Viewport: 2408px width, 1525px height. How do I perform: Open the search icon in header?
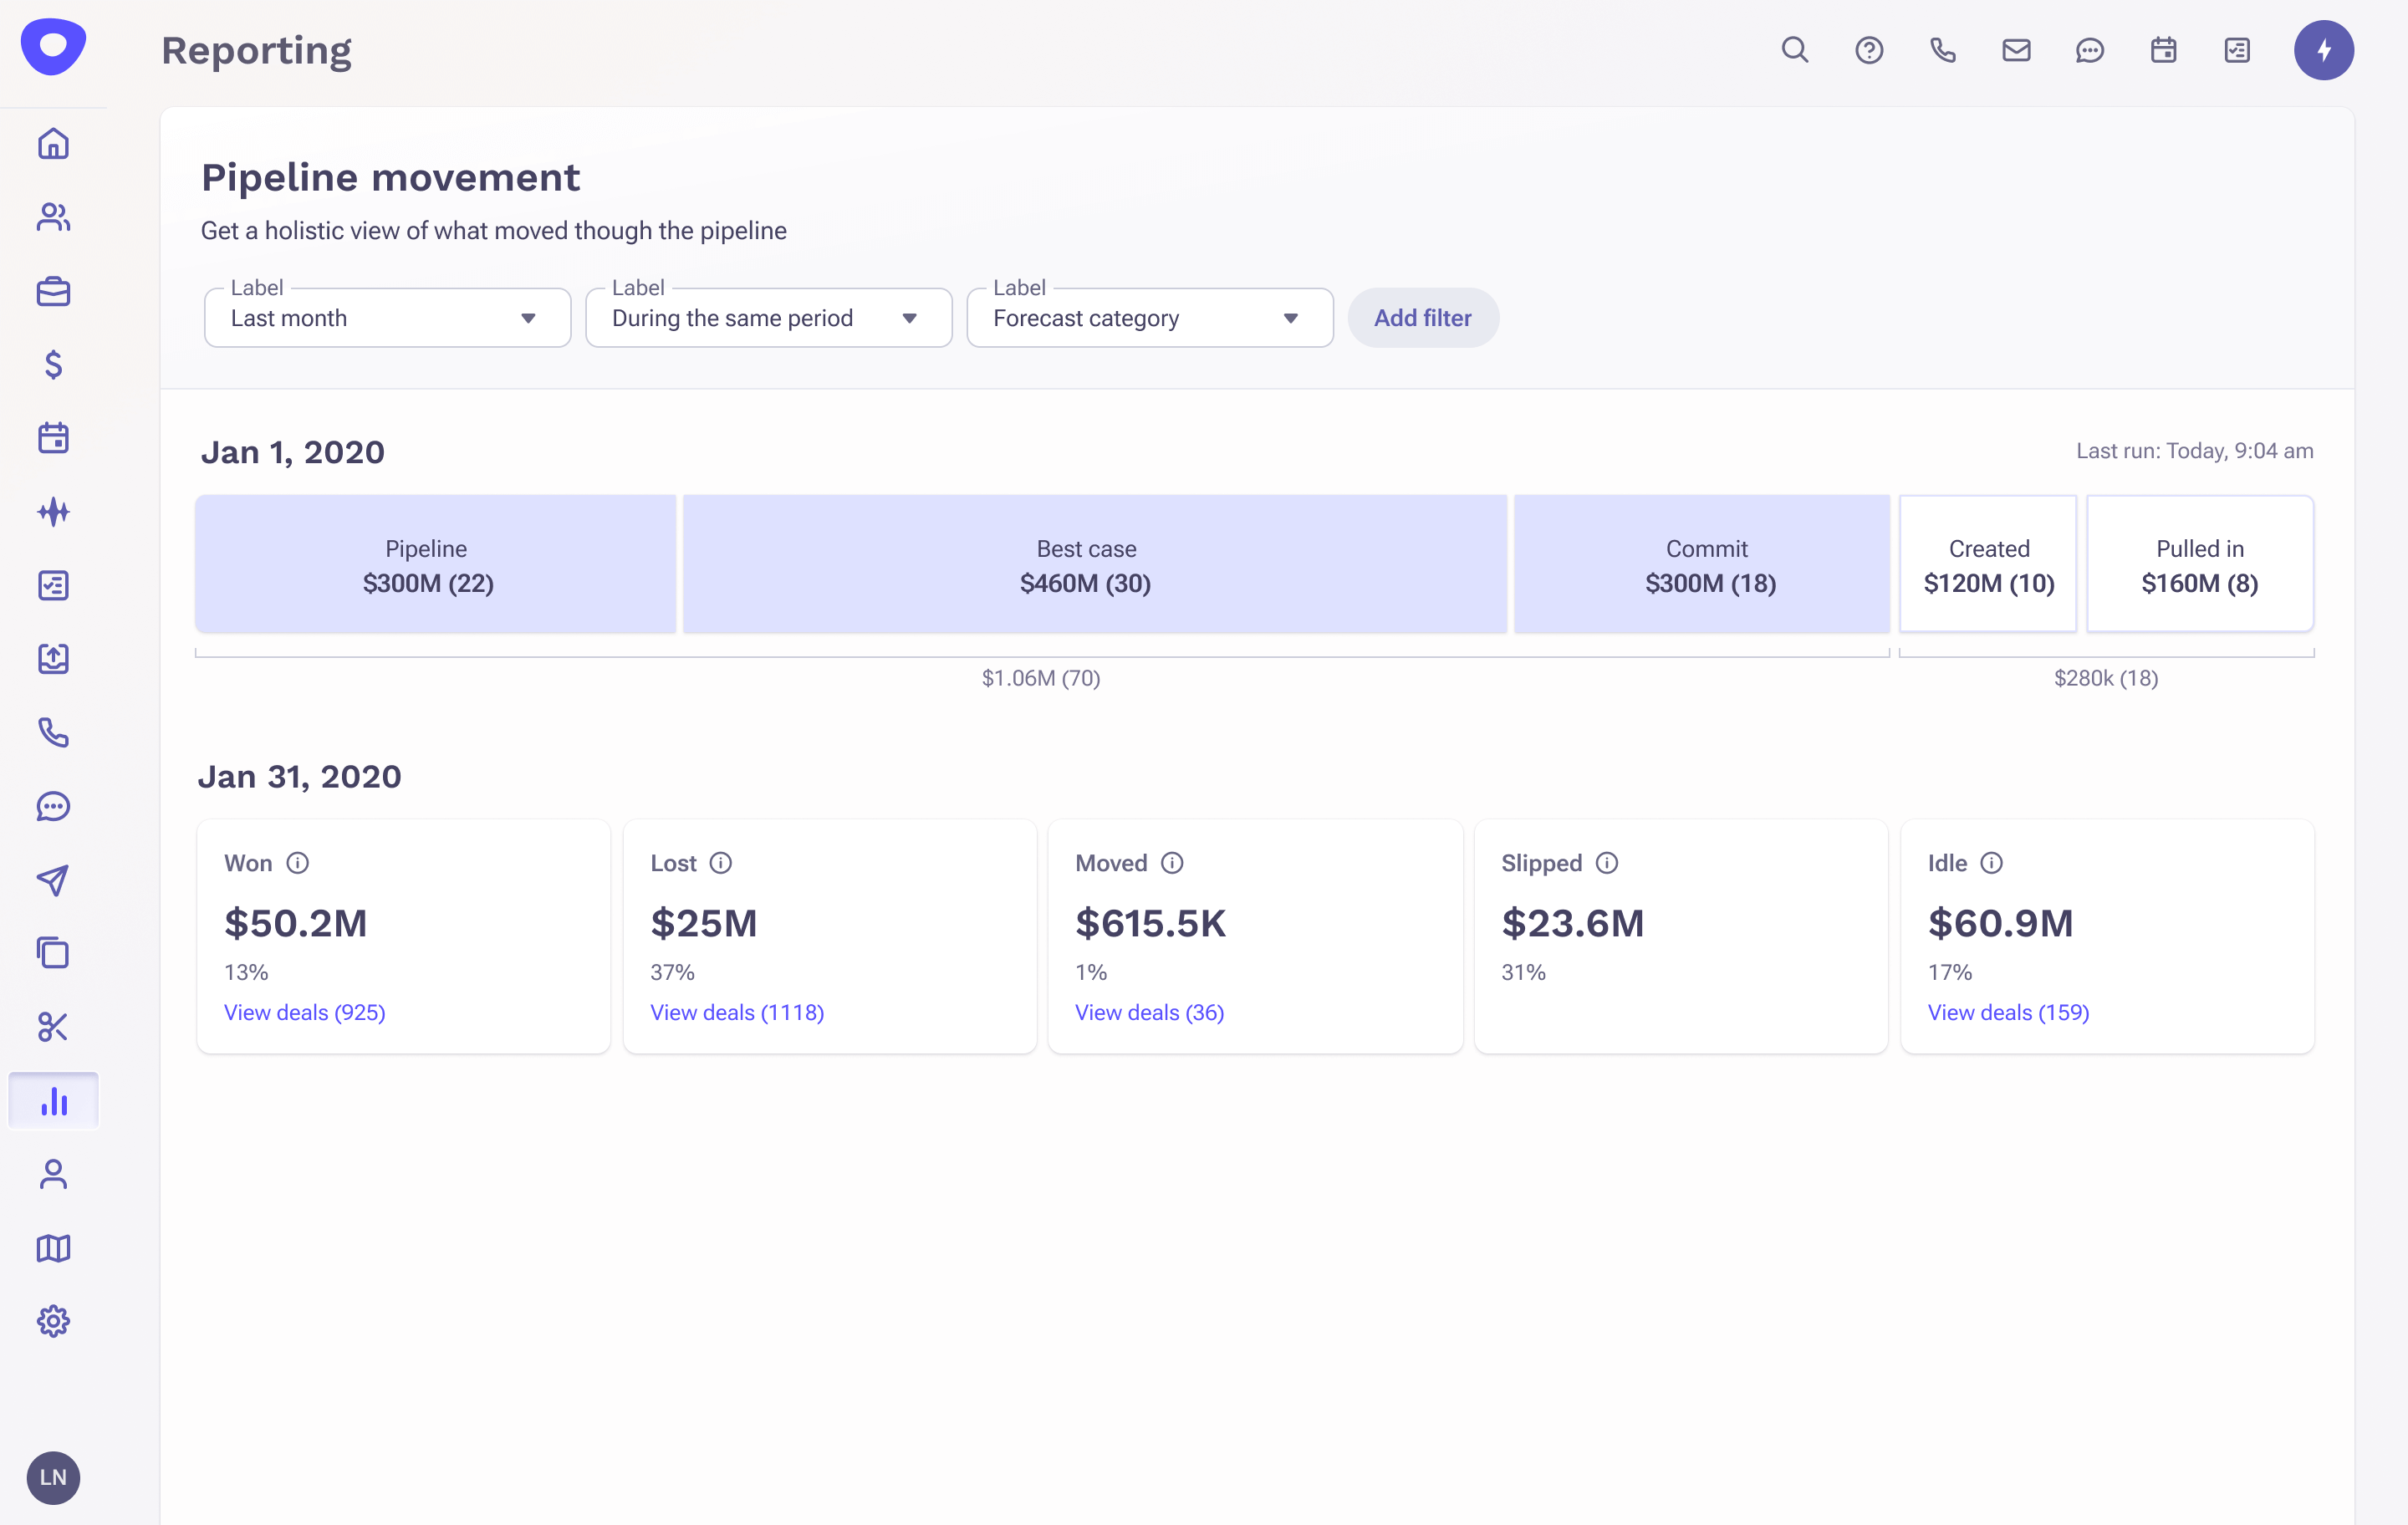pyautogui.click(x=1795, y=50)
